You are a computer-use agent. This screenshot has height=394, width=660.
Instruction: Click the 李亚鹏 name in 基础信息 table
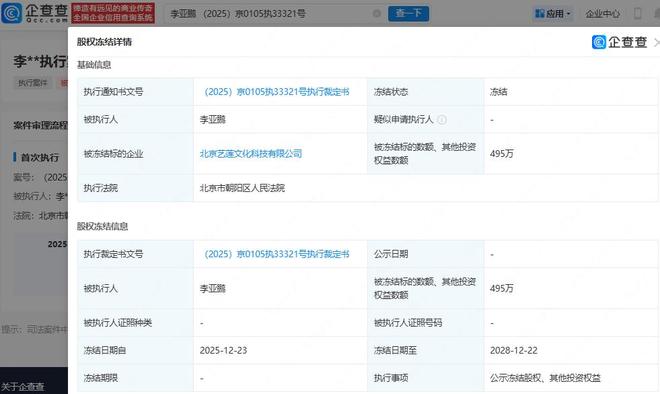pos(213,120)
